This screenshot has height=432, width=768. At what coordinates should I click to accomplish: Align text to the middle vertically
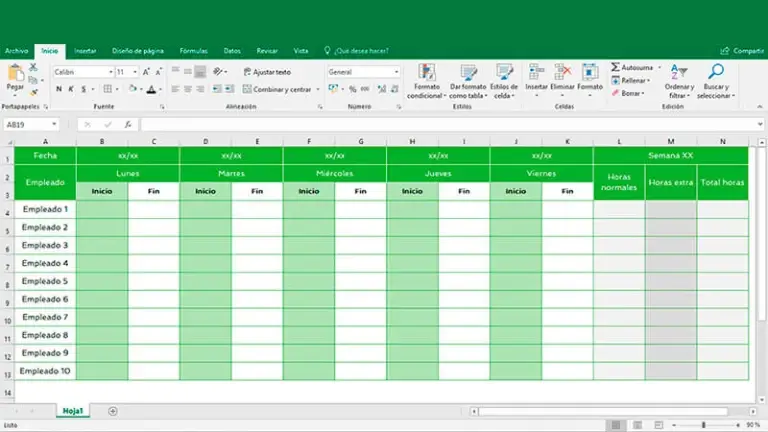pyautogui.click(x=188, y=72)
